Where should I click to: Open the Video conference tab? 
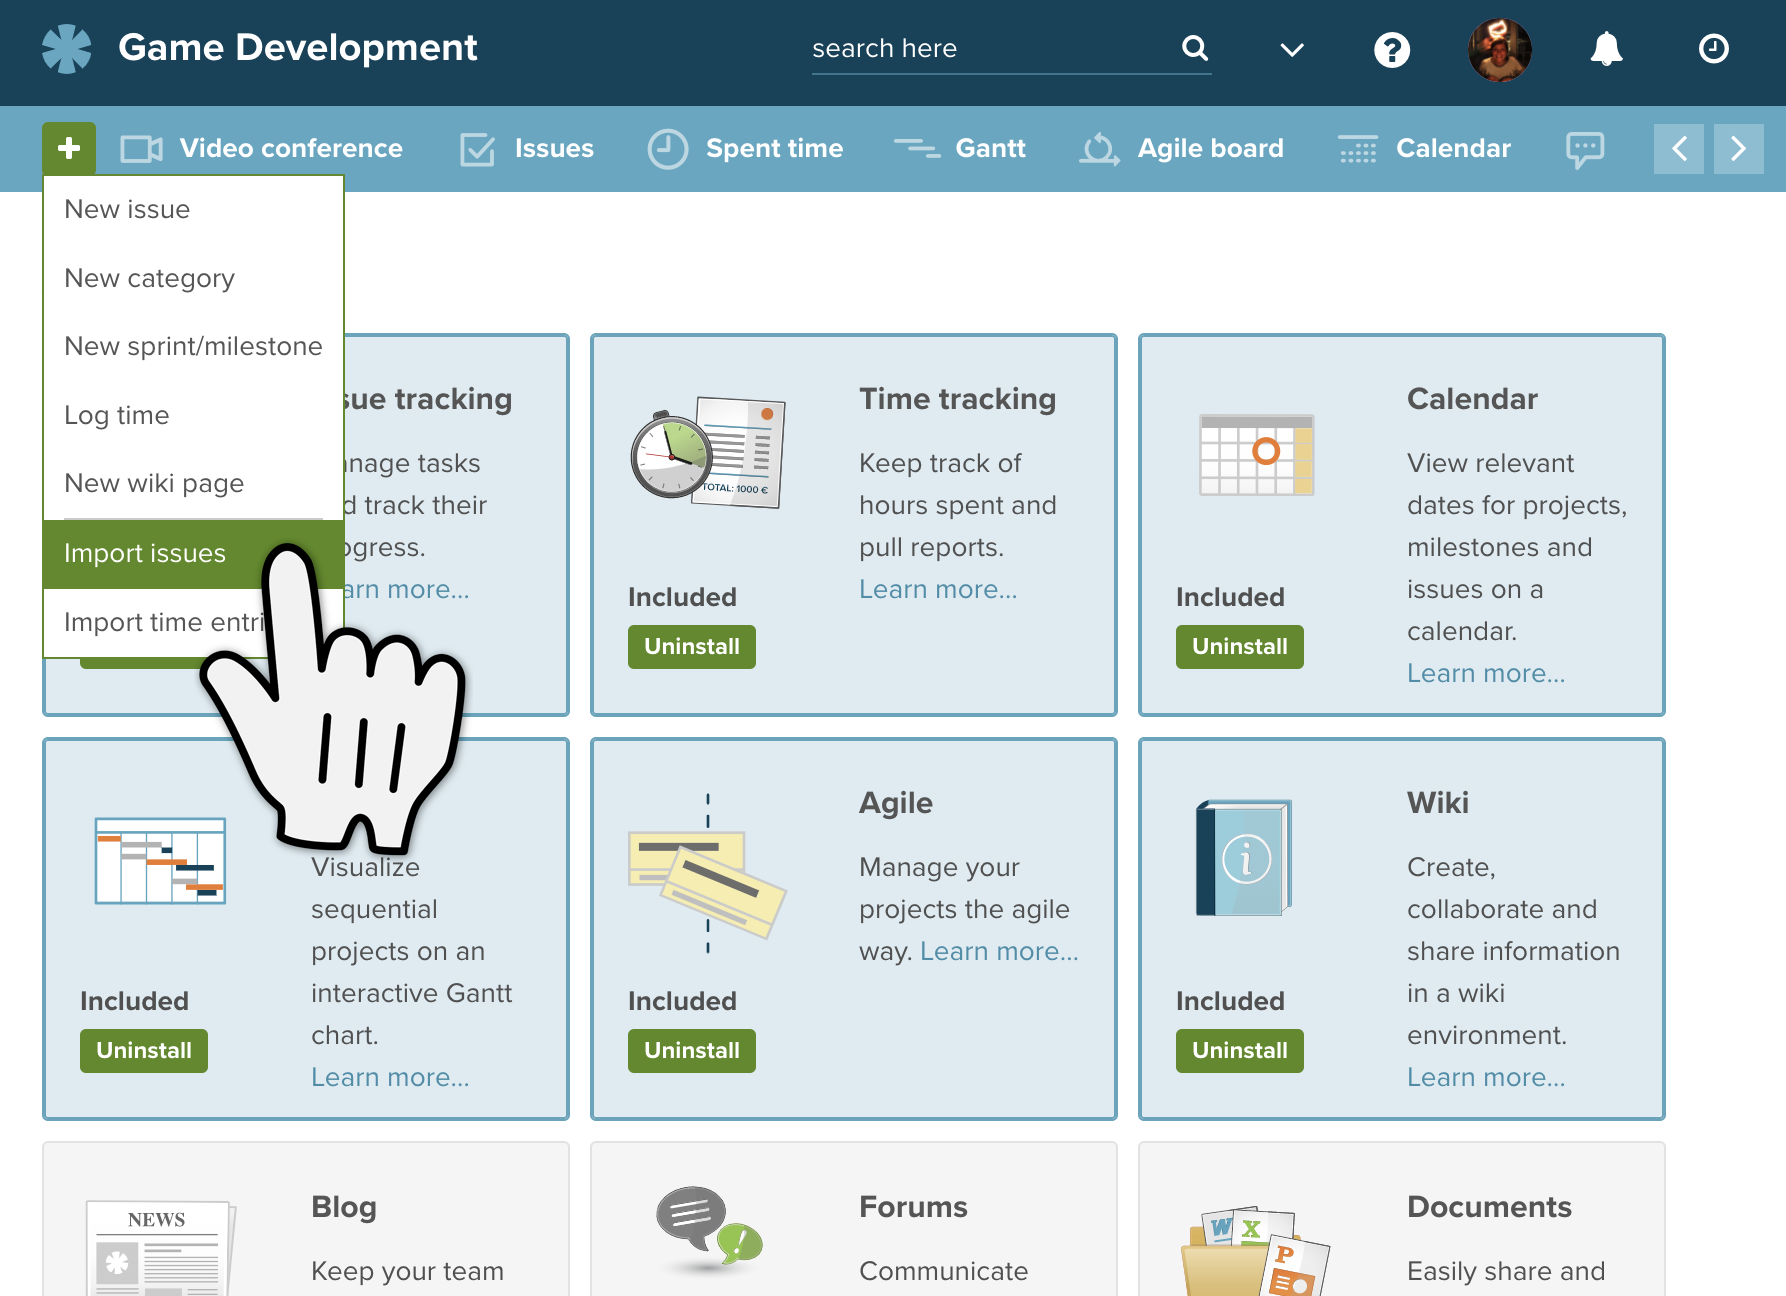262,149
